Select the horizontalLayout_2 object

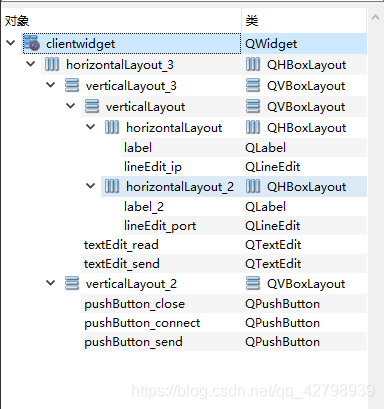(180, 187)
